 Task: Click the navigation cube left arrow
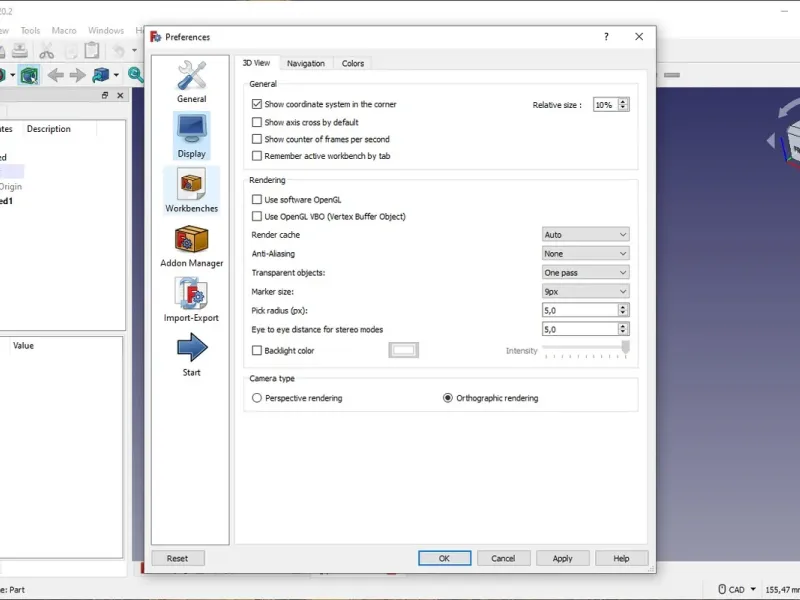coord(771,140)
